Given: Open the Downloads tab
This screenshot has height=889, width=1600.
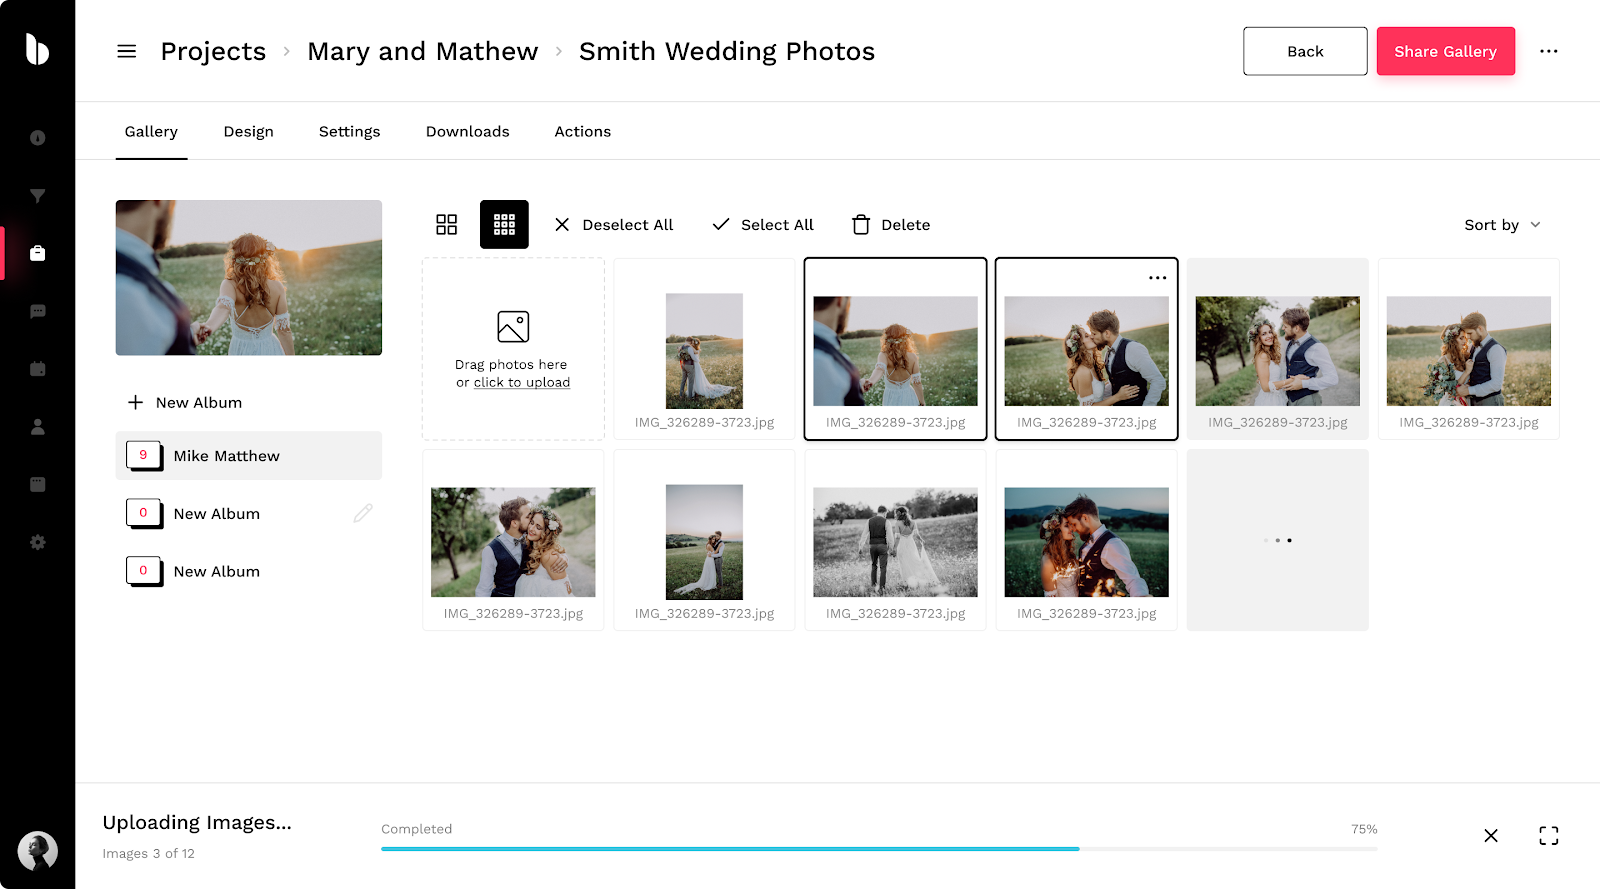Looking at the screenshot, I should pos(467,132).
